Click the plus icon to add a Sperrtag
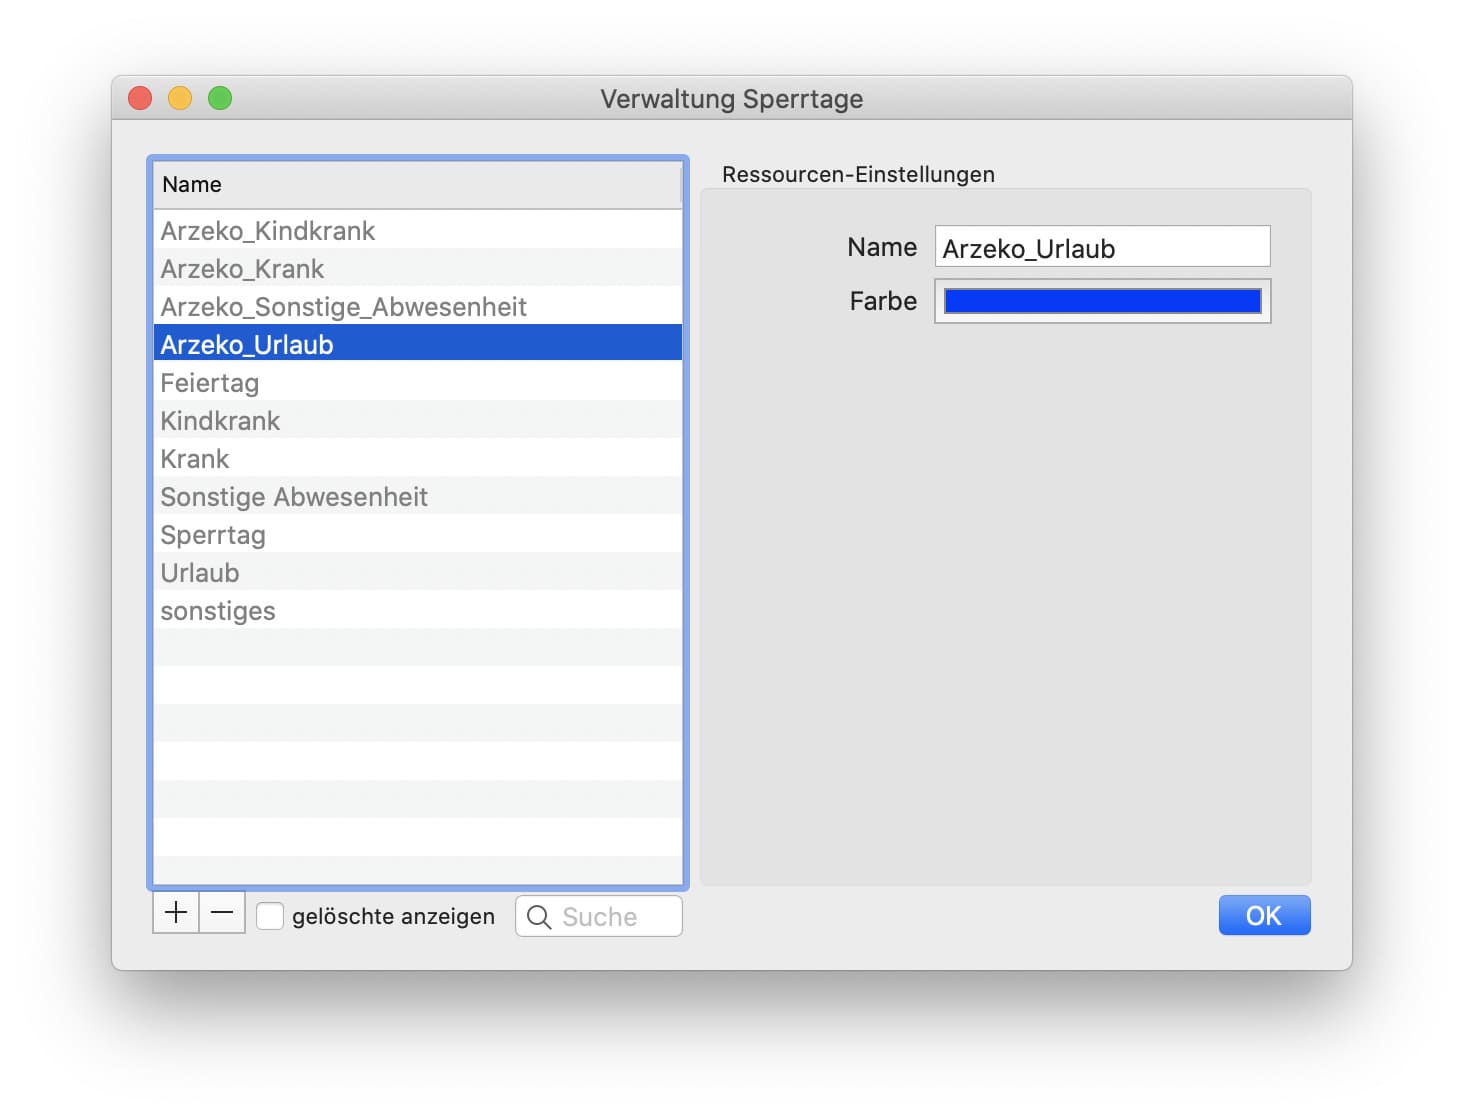Screen dimensions: 1464x1118 176,913
